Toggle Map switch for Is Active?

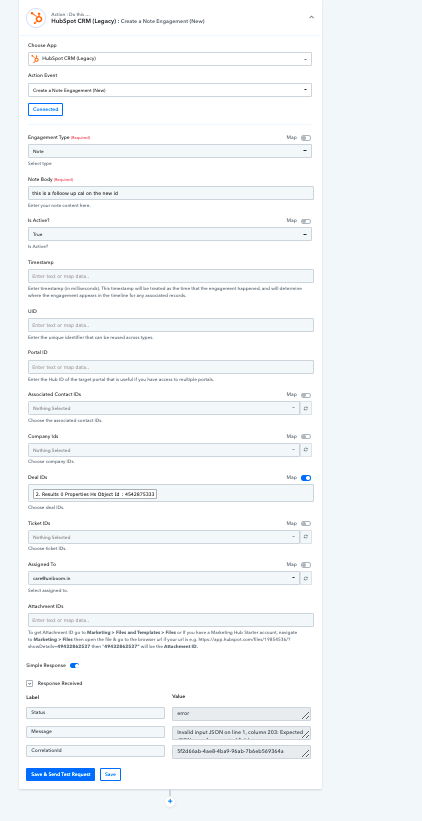306,221
